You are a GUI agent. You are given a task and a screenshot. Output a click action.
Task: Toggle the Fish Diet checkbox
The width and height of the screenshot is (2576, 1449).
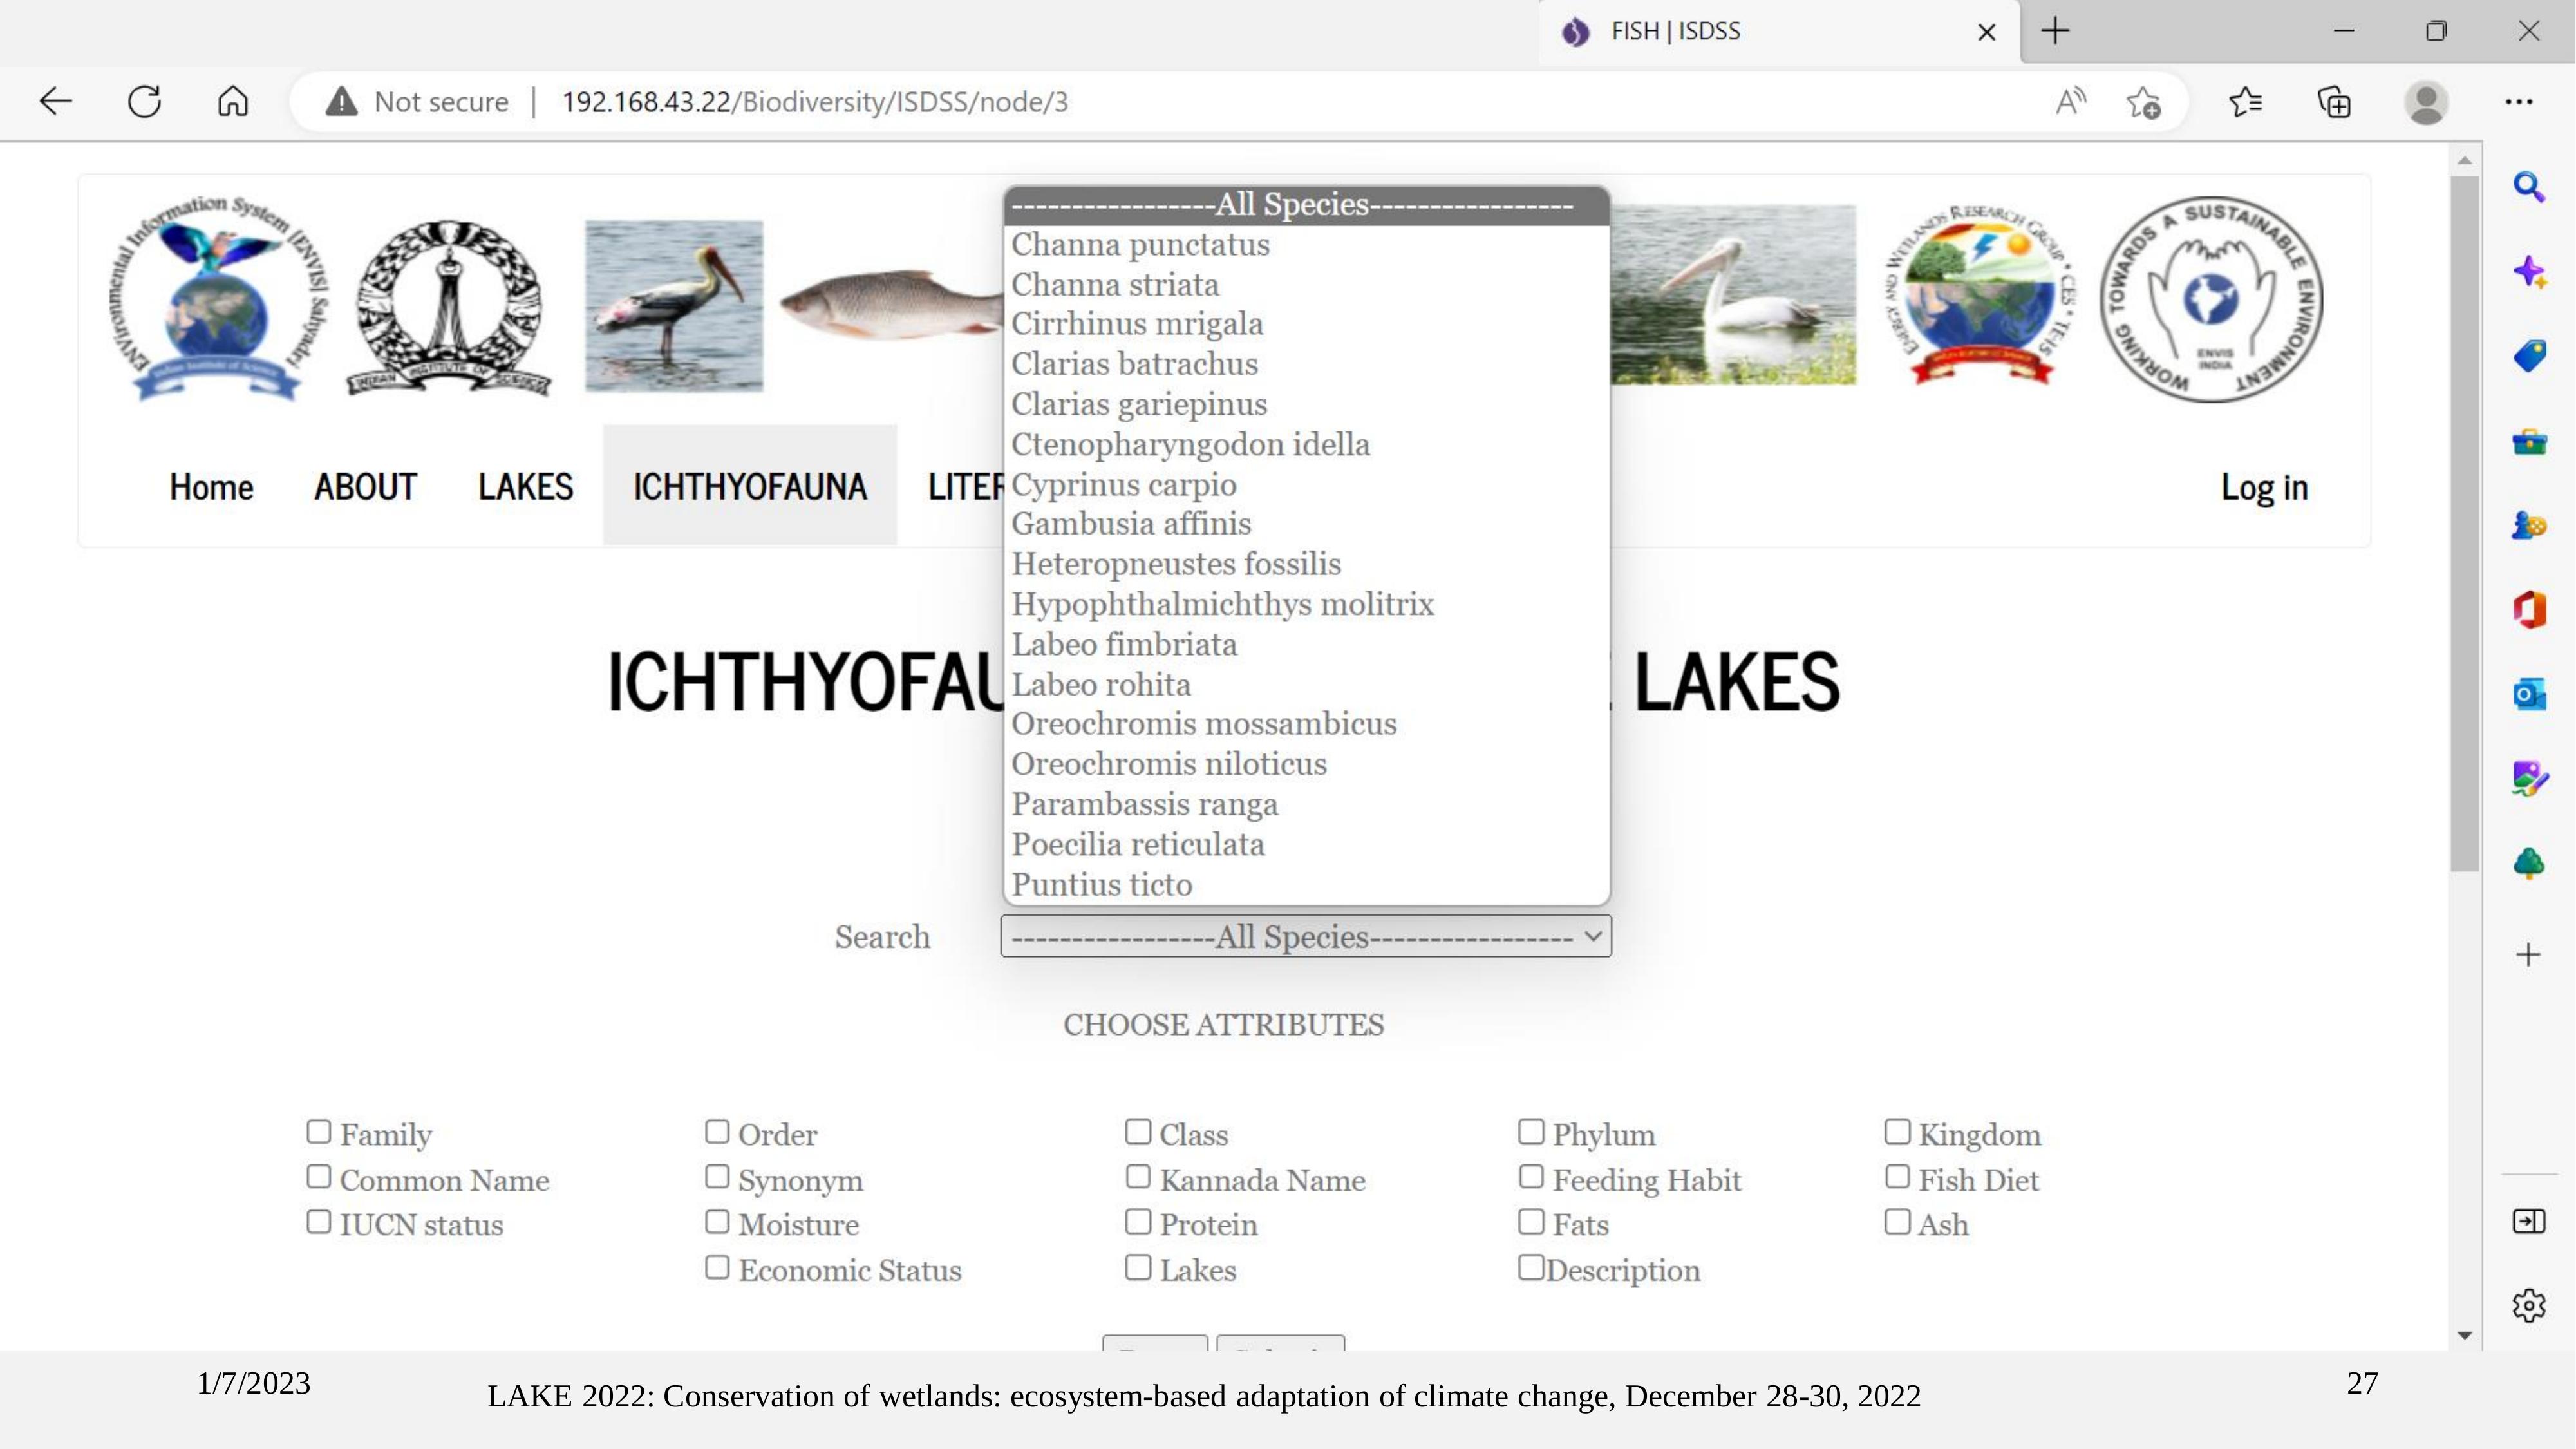pyautogui.click(x=1897, y=1177)
